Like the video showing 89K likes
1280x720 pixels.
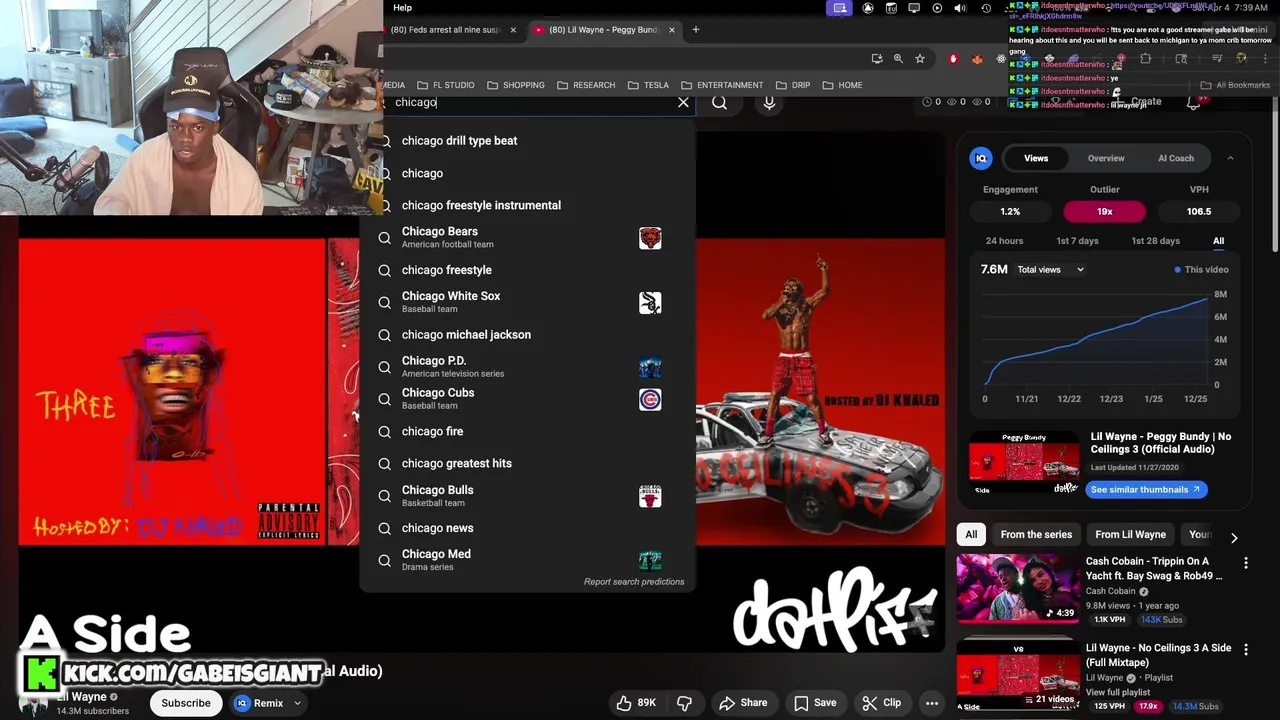point(635,703)
